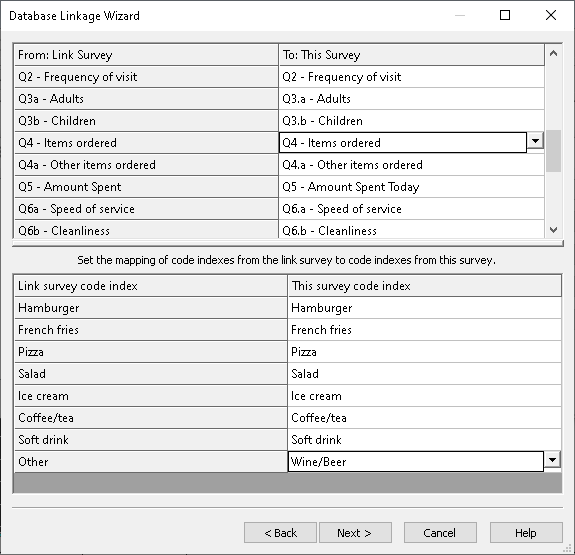Select the Q6.b - Cleanliness target cell
The height and width of the screenshot is (555, 575).
point(411,230)
